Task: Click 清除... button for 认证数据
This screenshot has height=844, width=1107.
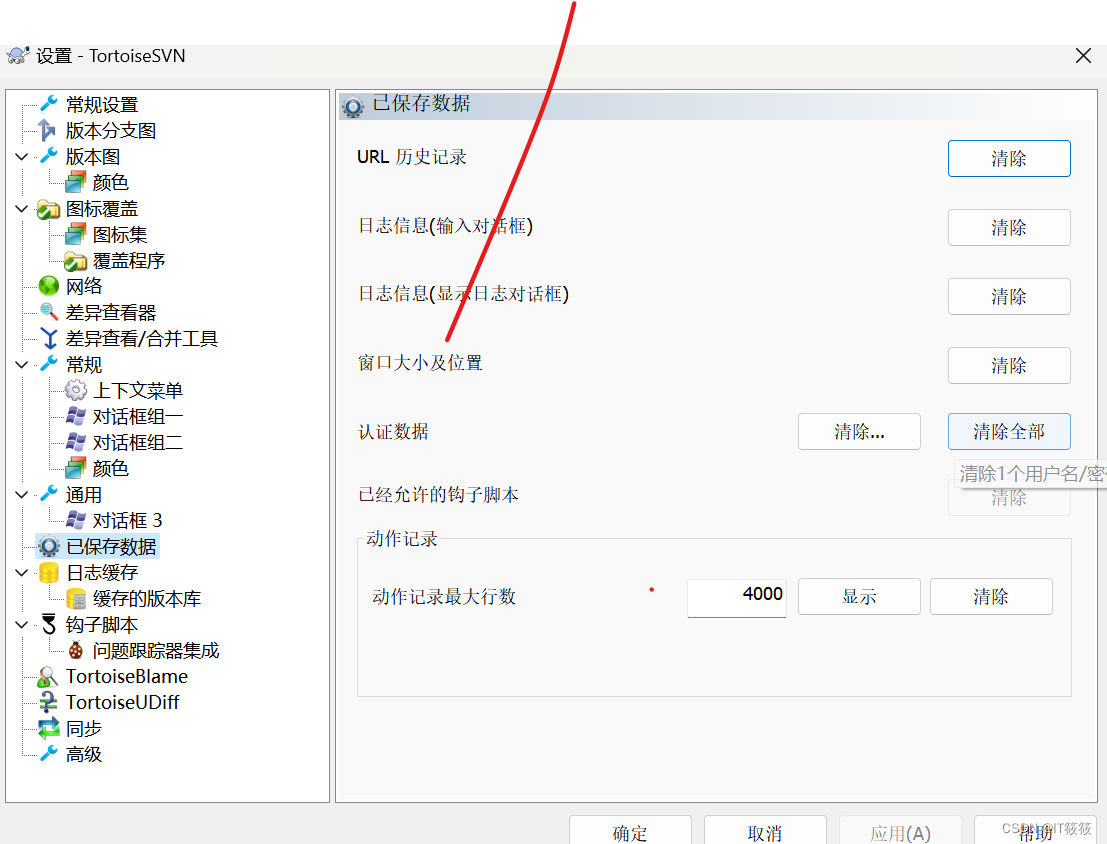Action: [859, 432]
